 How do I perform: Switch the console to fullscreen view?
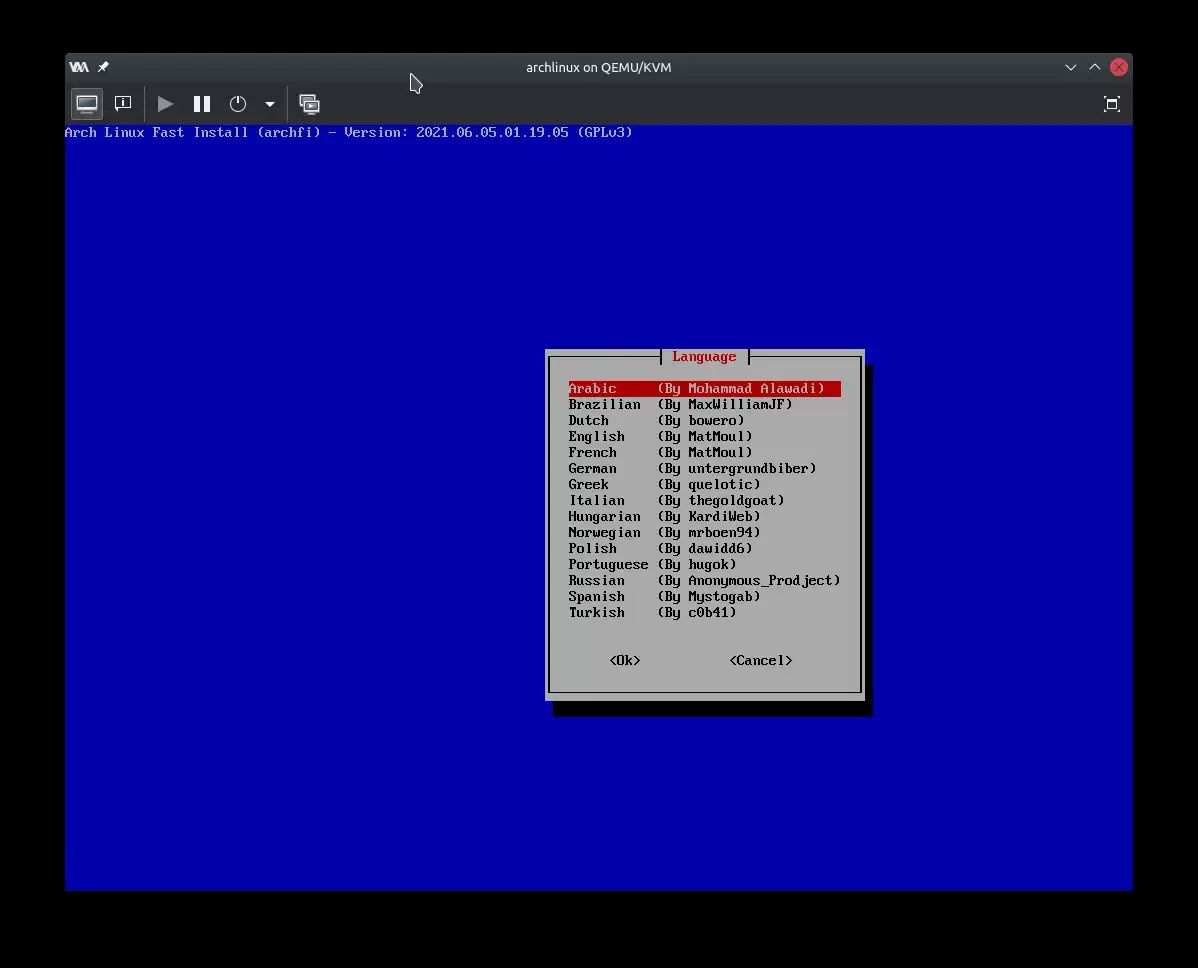(x=1112, y=104)
